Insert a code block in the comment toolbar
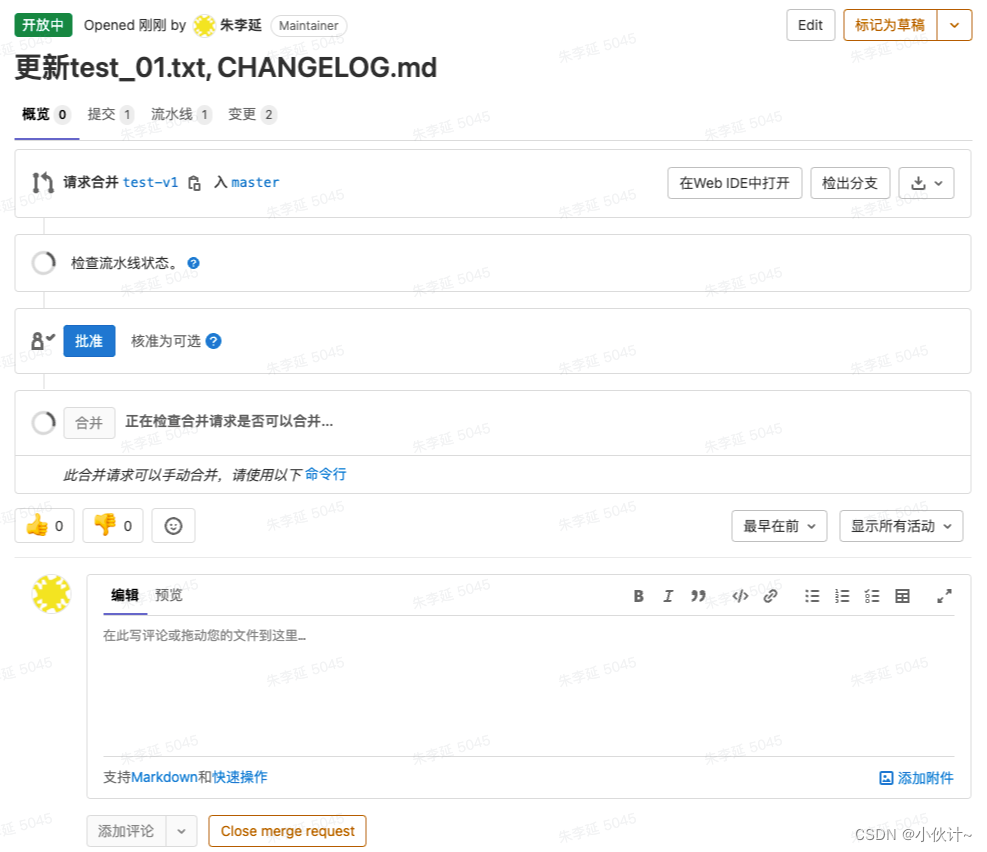The height and width of the screenshot is (852, 987). point(740,595)
